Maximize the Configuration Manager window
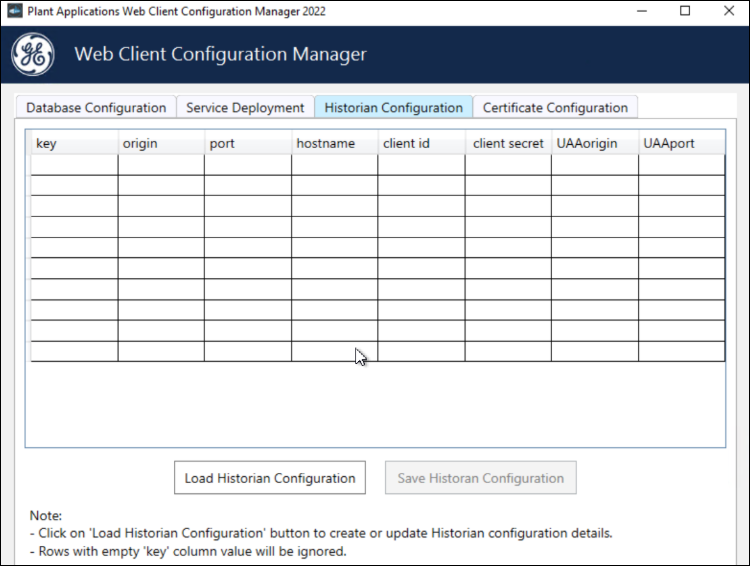Image resolution: width=750 pixels, height=566 pixels. [685, 11]
